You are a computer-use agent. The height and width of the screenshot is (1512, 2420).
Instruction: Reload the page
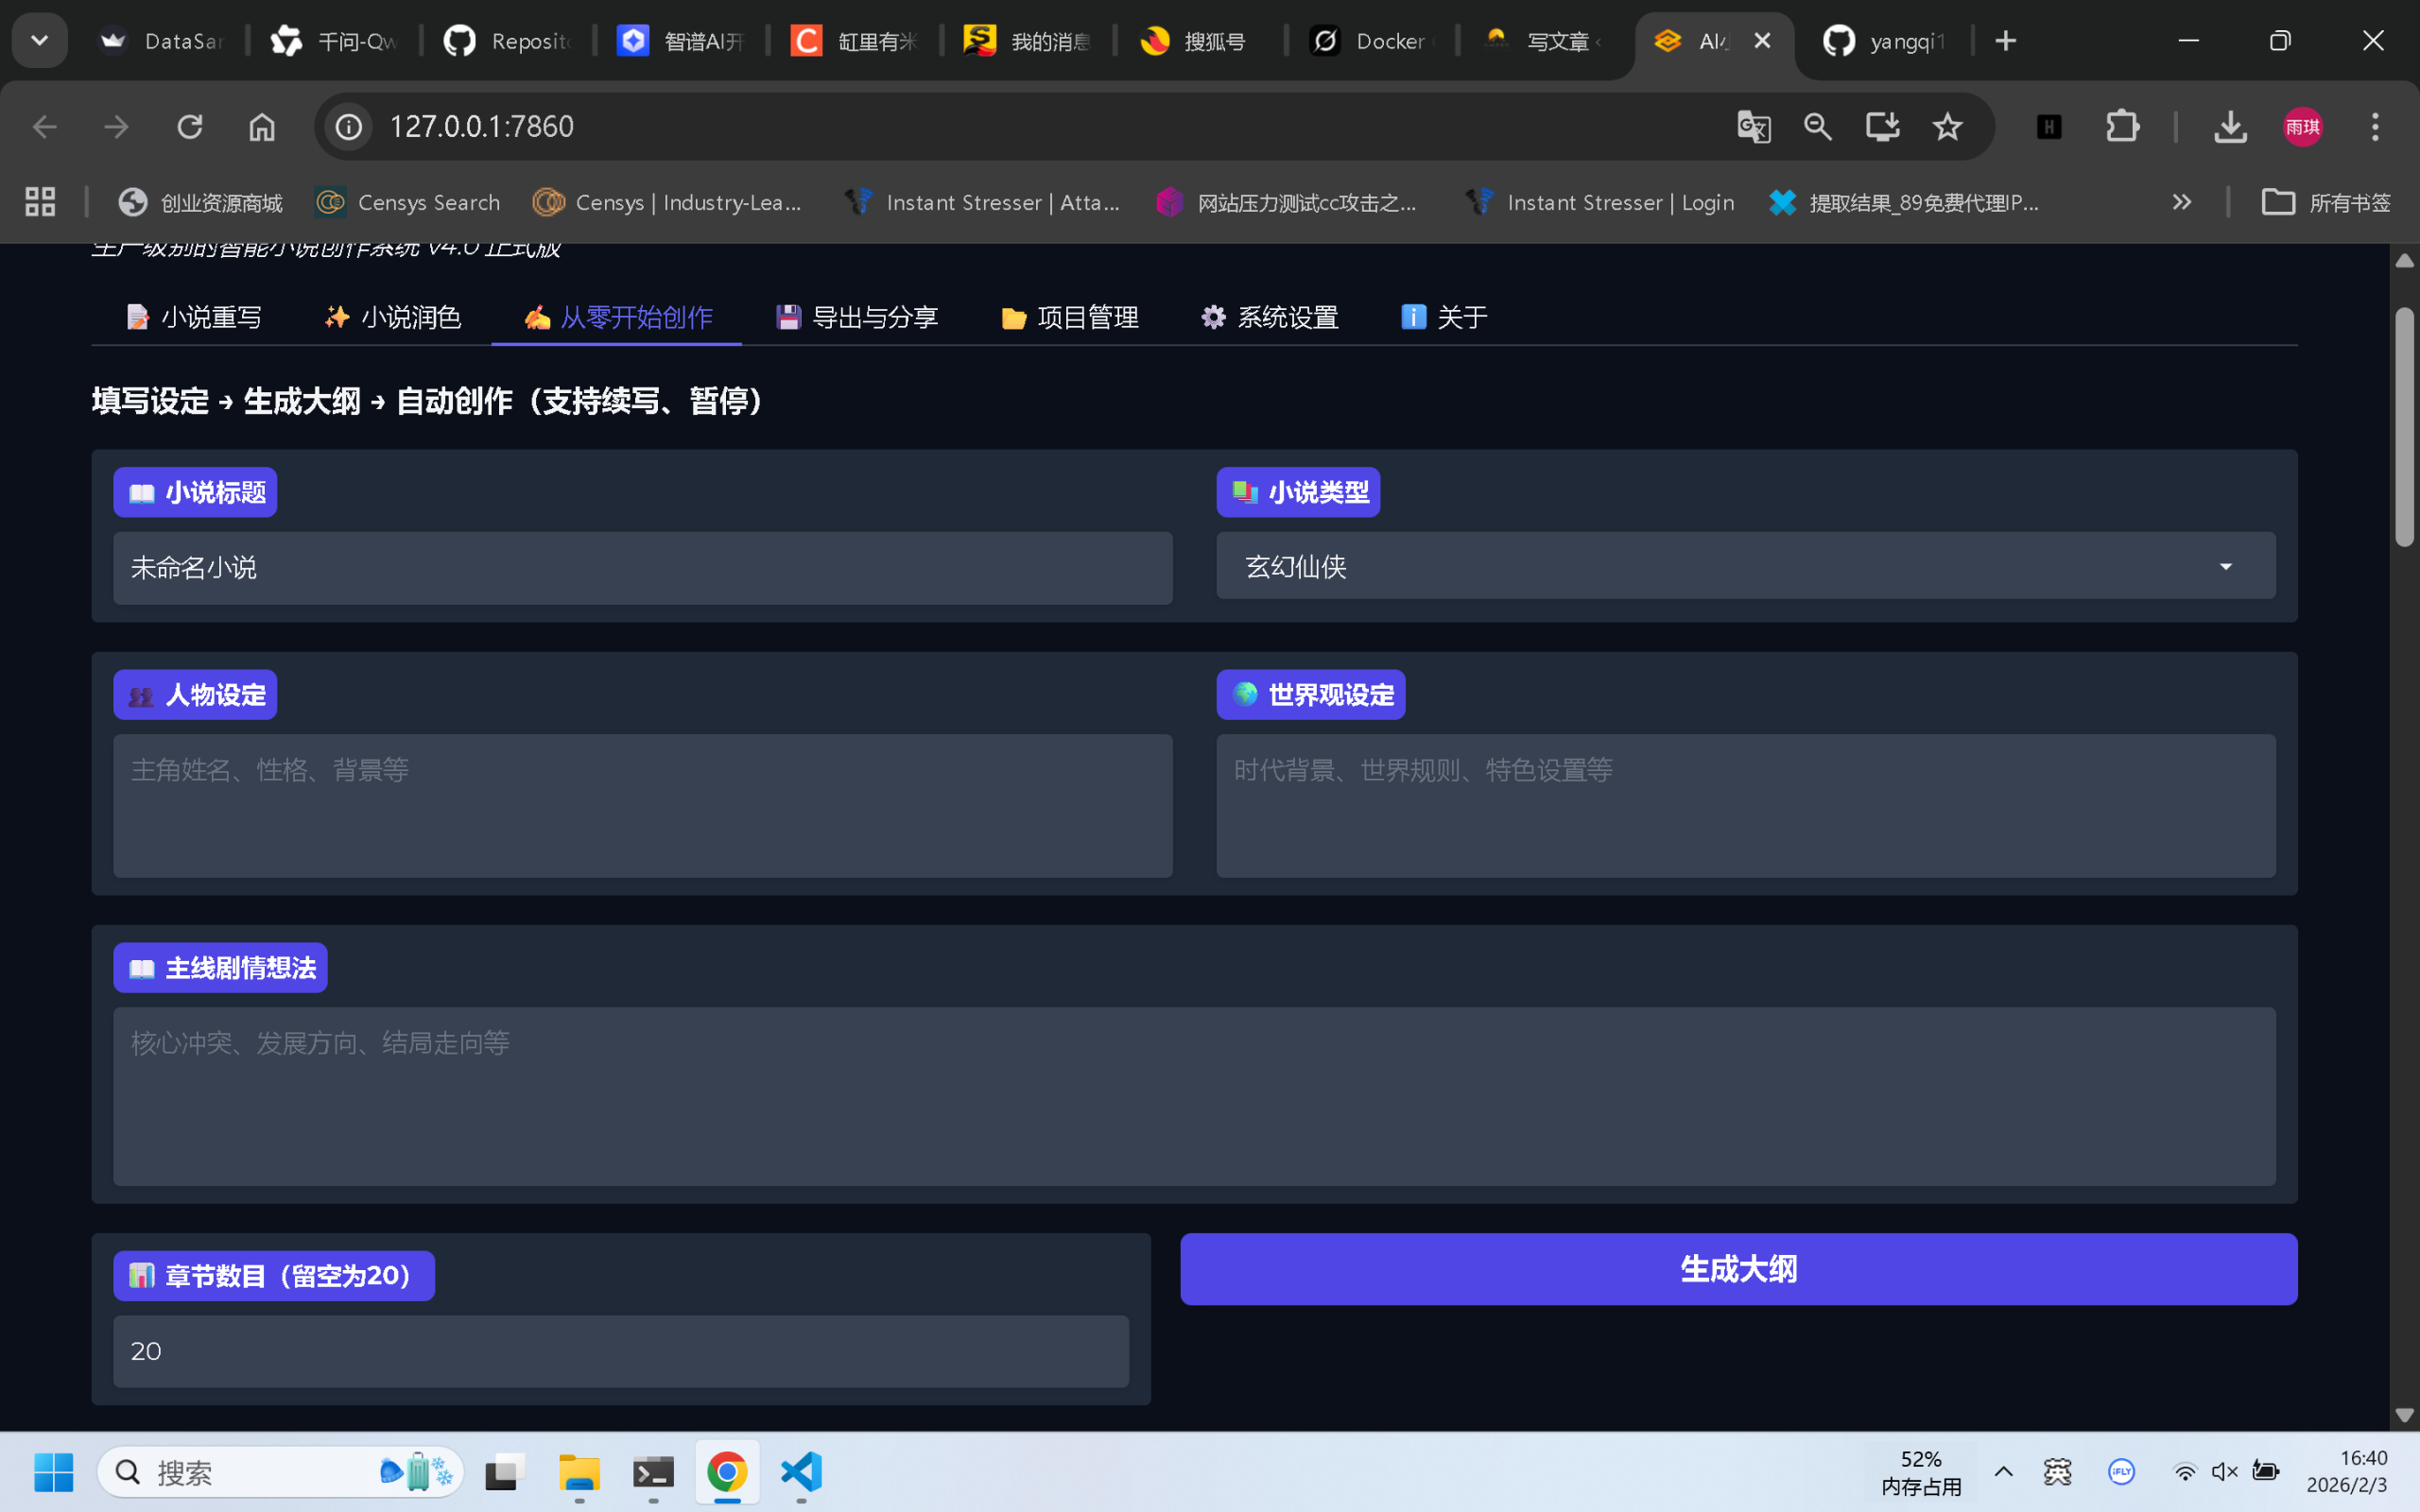190,127
